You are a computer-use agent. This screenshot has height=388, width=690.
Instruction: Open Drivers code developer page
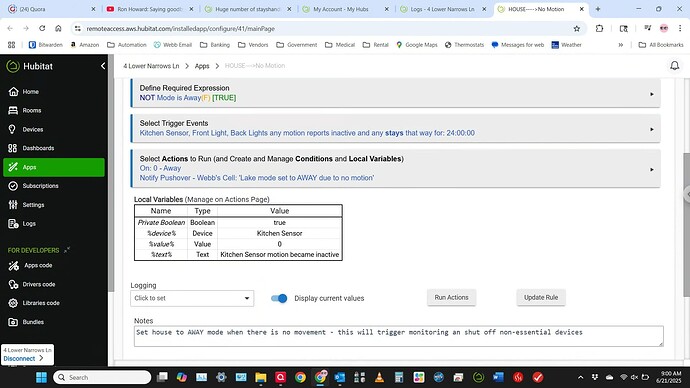[32, 284]
